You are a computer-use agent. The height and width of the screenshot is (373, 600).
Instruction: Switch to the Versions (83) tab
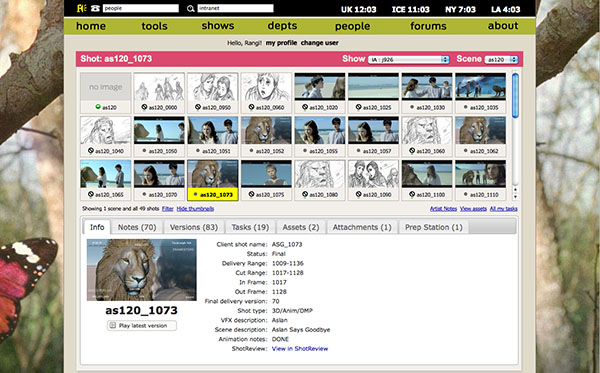point(194,227)
